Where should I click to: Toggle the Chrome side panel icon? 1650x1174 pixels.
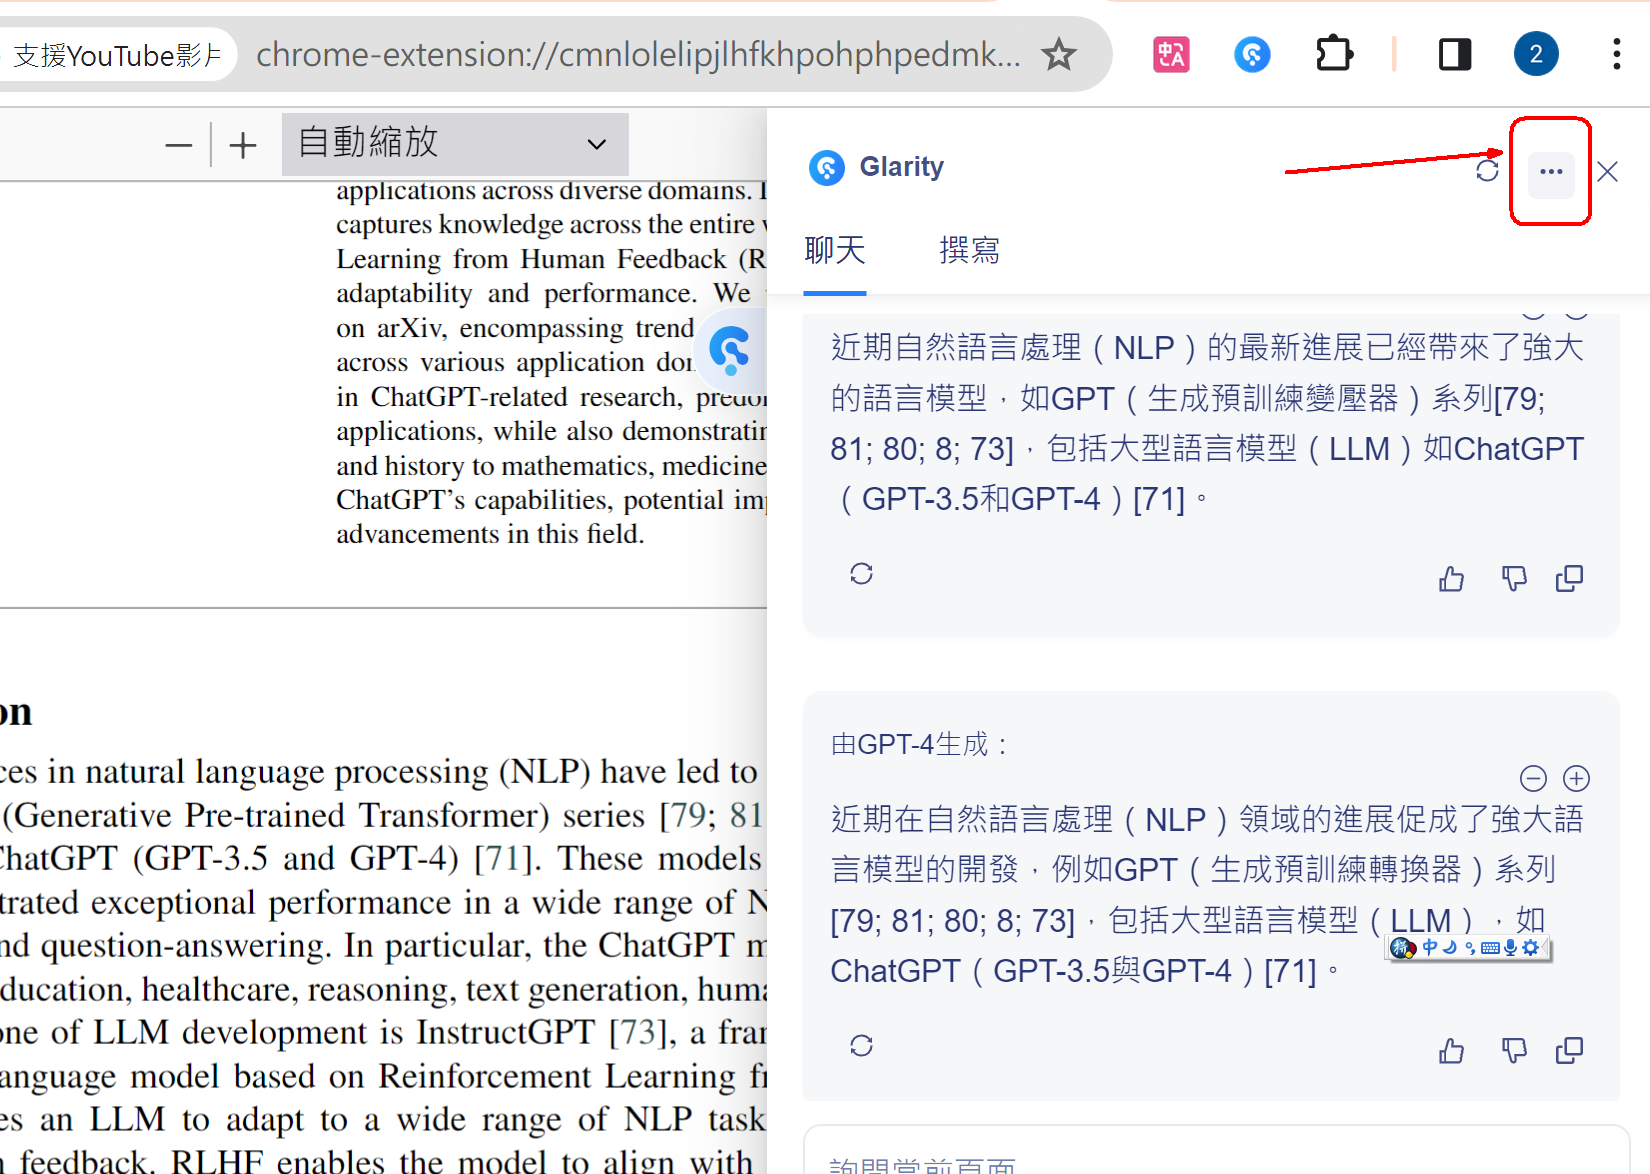coord(1455,54)
